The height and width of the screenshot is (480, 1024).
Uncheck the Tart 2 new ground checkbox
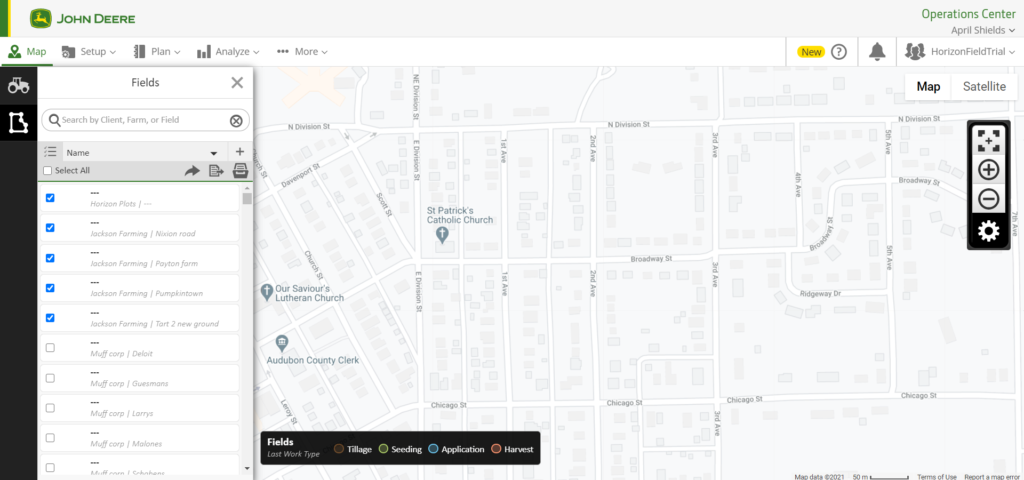pyautogui.click(x=50, y=318)
